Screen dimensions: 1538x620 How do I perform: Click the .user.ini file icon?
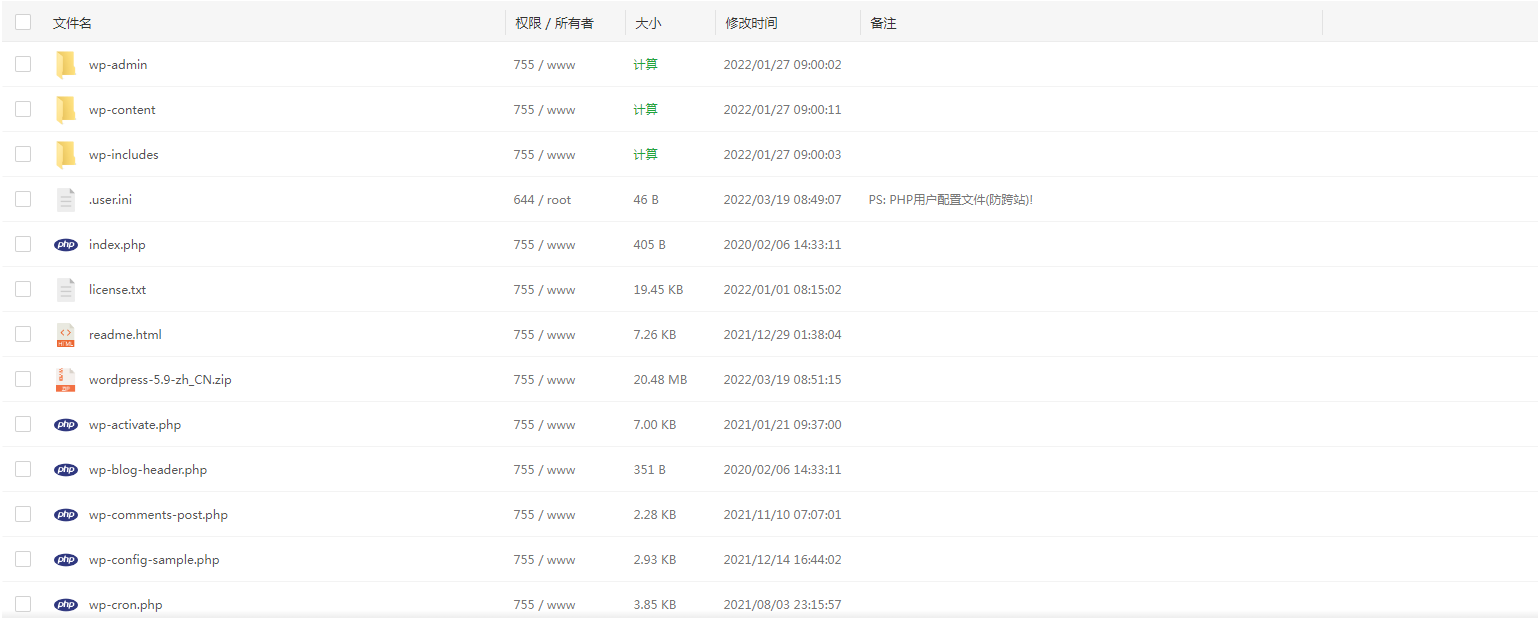coord(66,199)
